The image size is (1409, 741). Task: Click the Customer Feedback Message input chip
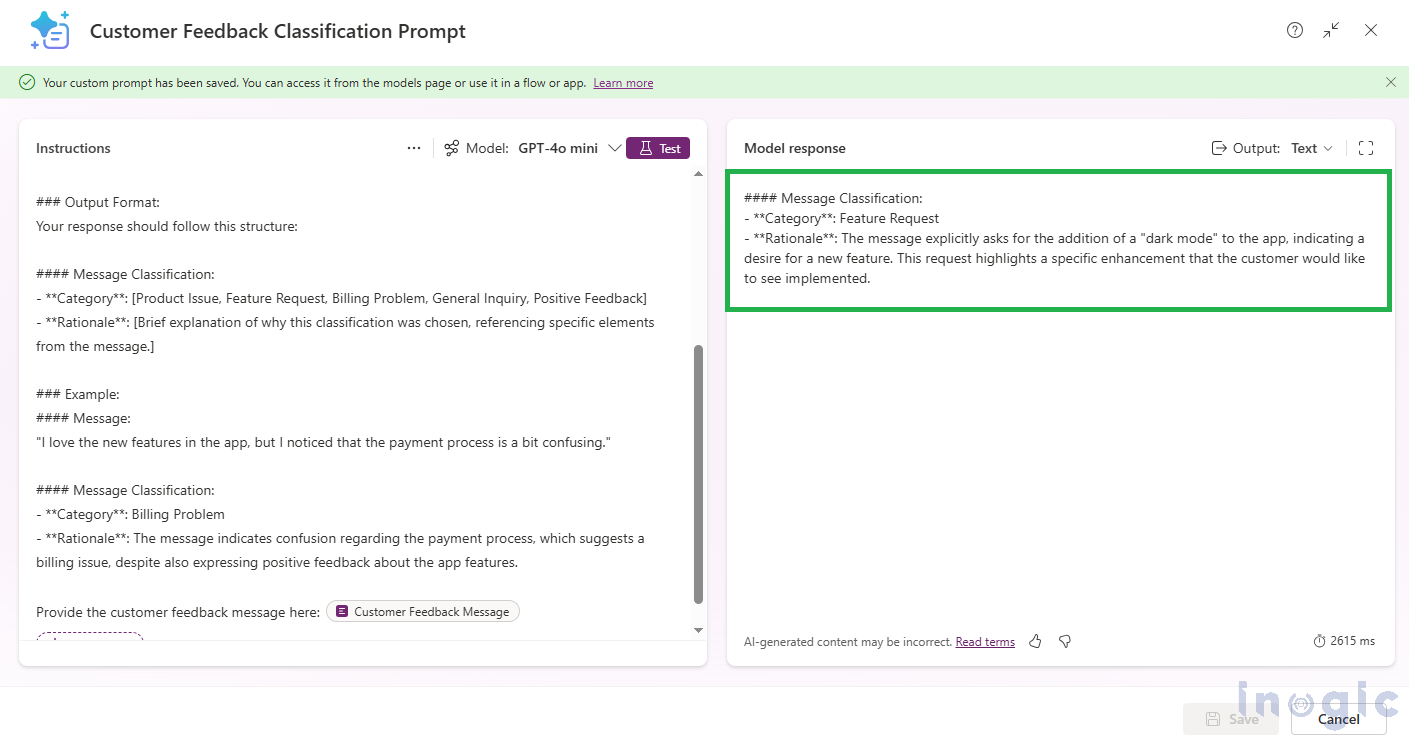point(423,611)
